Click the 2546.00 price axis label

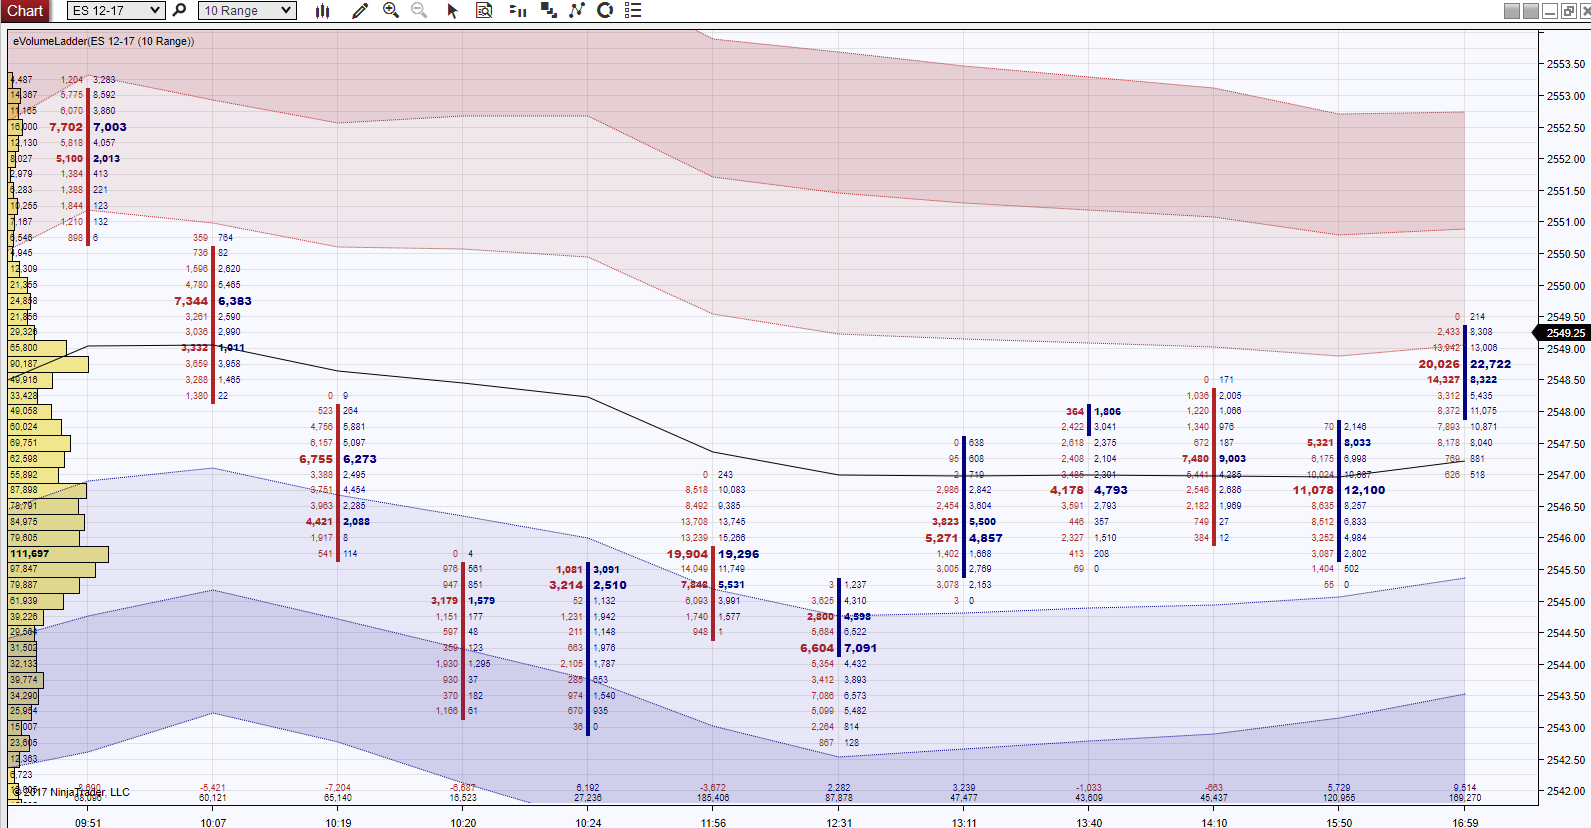click(x=1566, y=538)
